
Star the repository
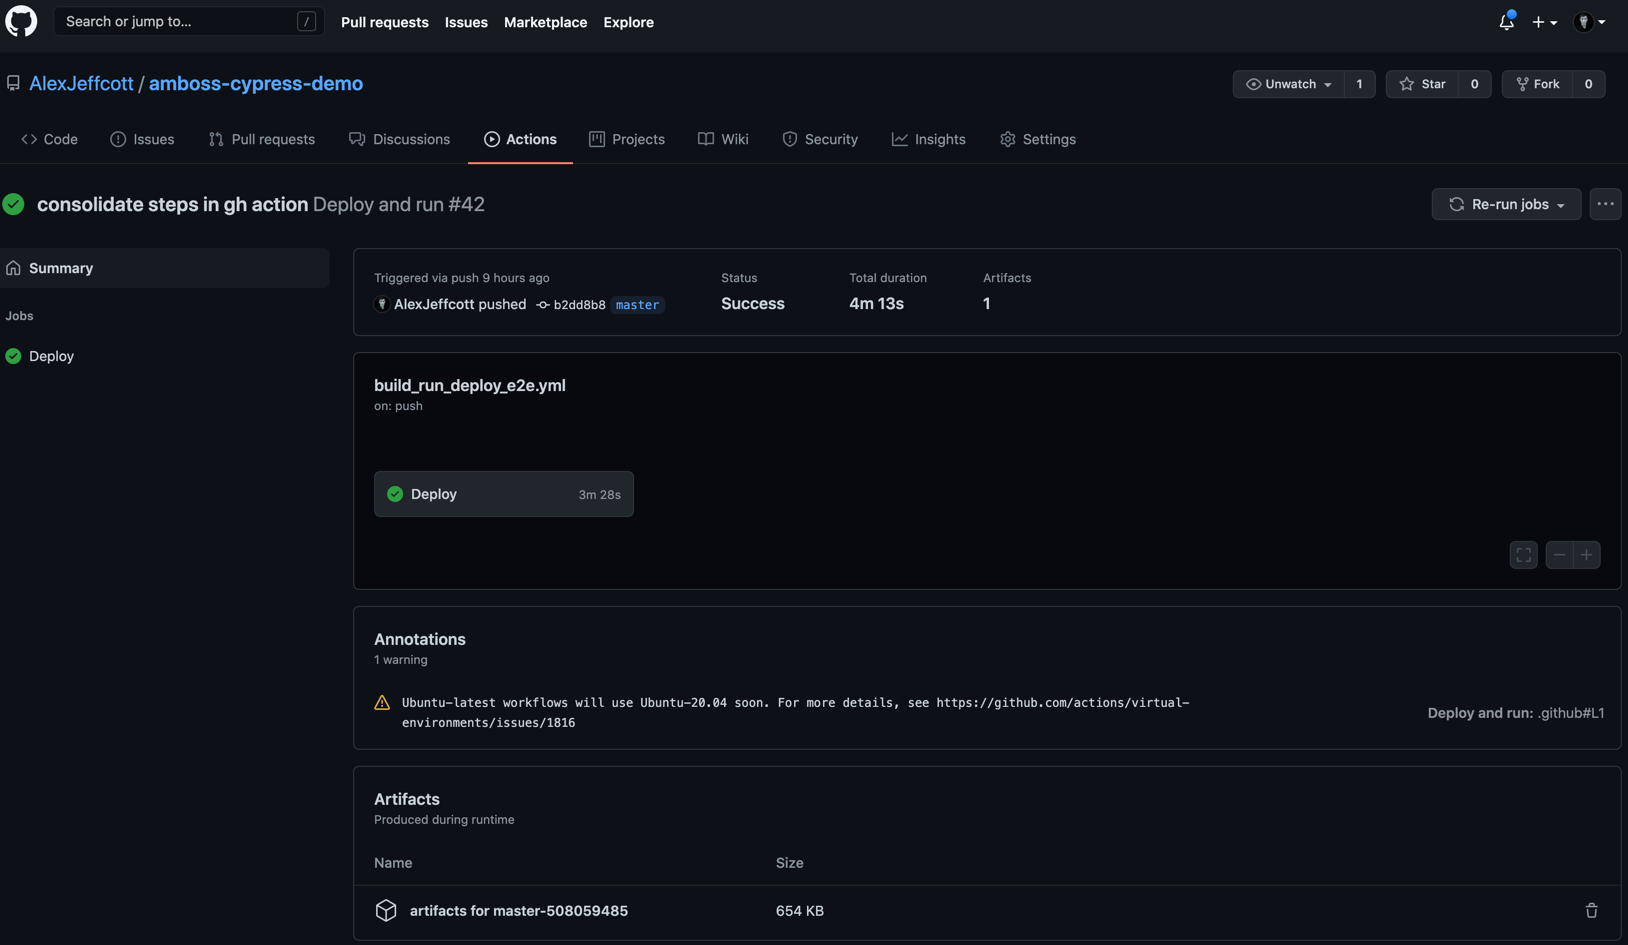[1423, 84]
